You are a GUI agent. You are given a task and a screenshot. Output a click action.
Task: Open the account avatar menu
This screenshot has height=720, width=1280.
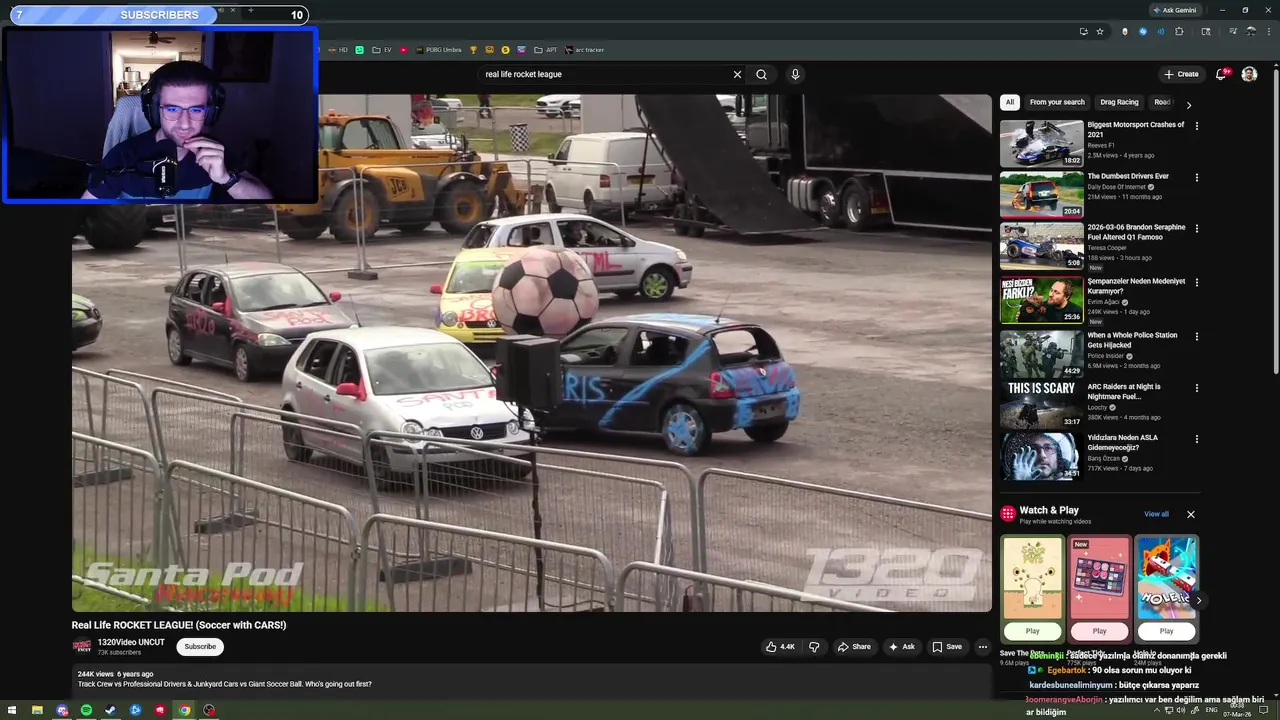(x=1249, y=74)
